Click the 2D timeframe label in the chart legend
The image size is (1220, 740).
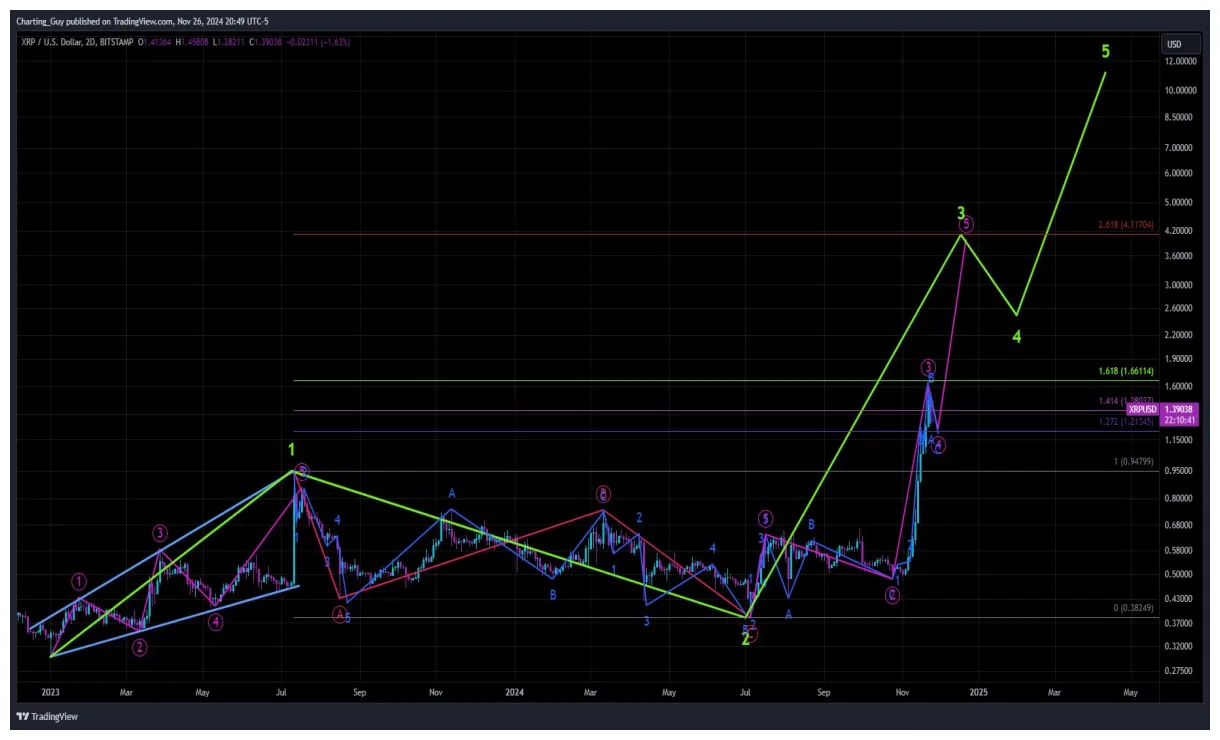pos(90,44)
